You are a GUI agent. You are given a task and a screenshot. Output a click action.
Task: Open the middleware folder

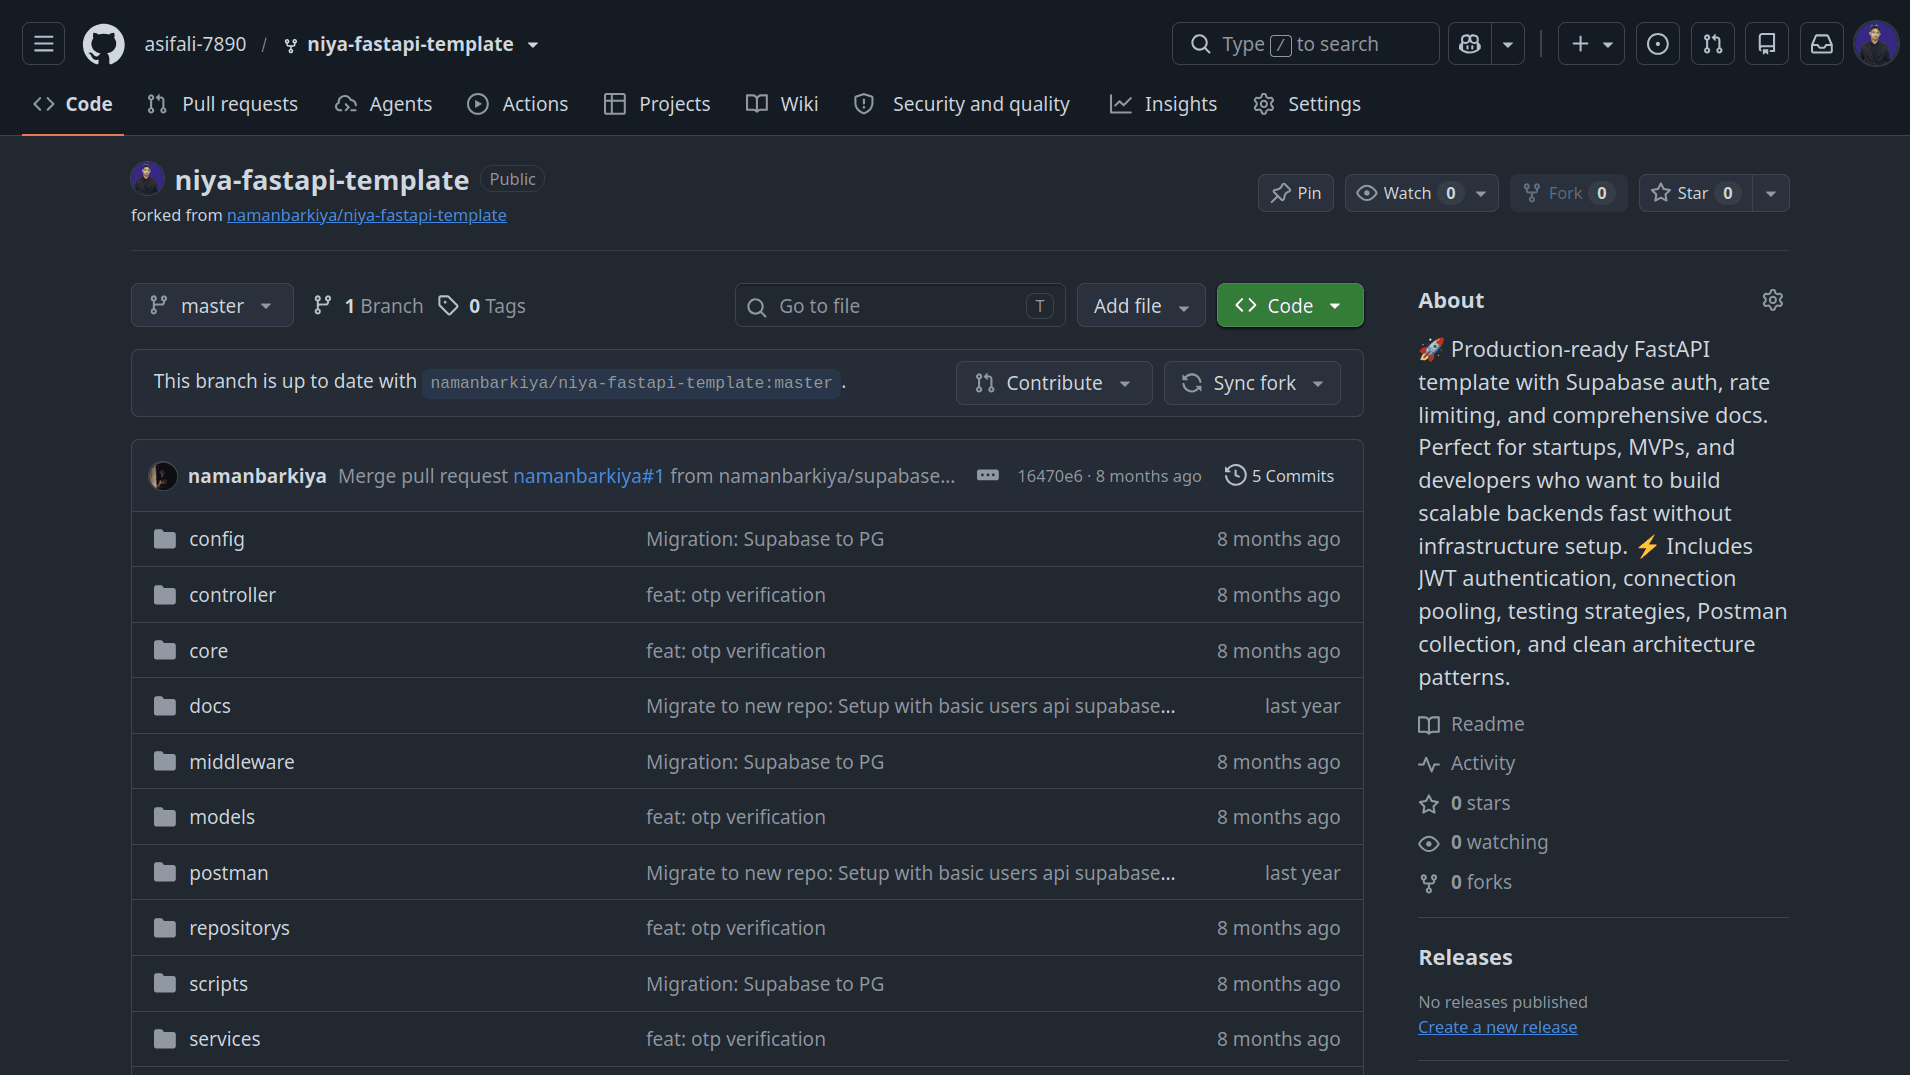click(242, 762)
